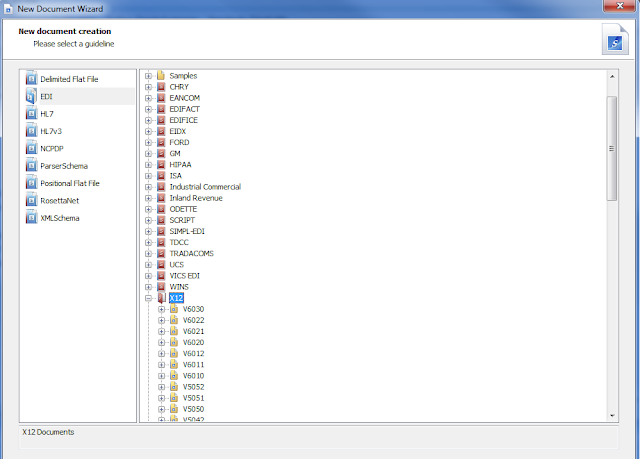Image resolution: width=640 pixels, height=459 pixels.
Task: Select the UCS guideline label
Action: [x=176, y=264]
